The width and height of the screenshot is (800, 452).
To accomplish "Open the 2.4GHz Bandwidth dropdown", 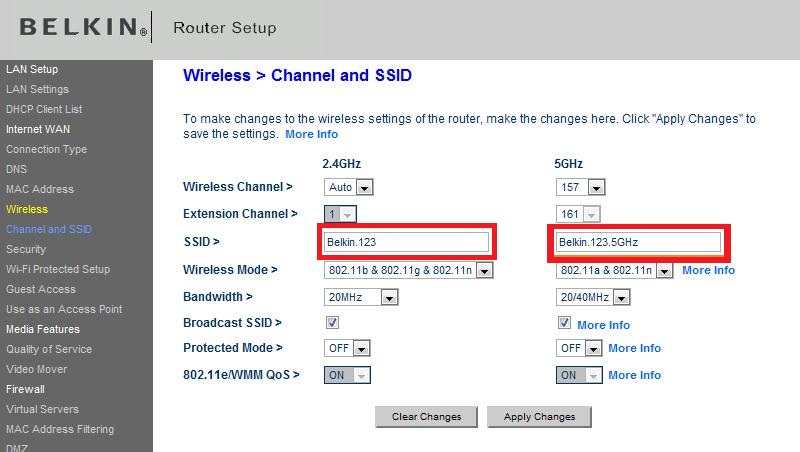I will 362,297.
